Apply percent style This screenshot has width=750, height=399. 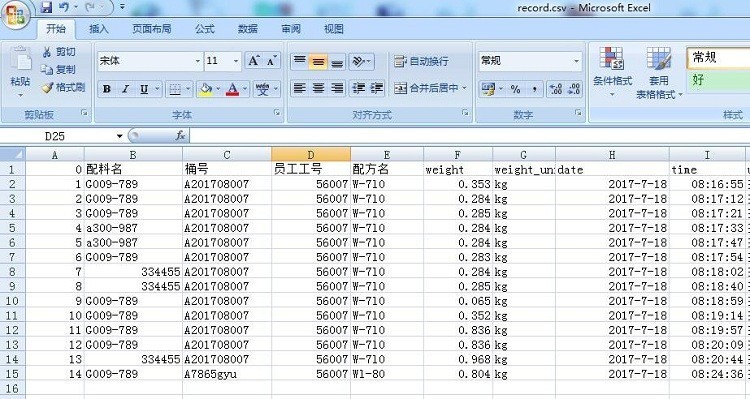(x=515, y=89)
